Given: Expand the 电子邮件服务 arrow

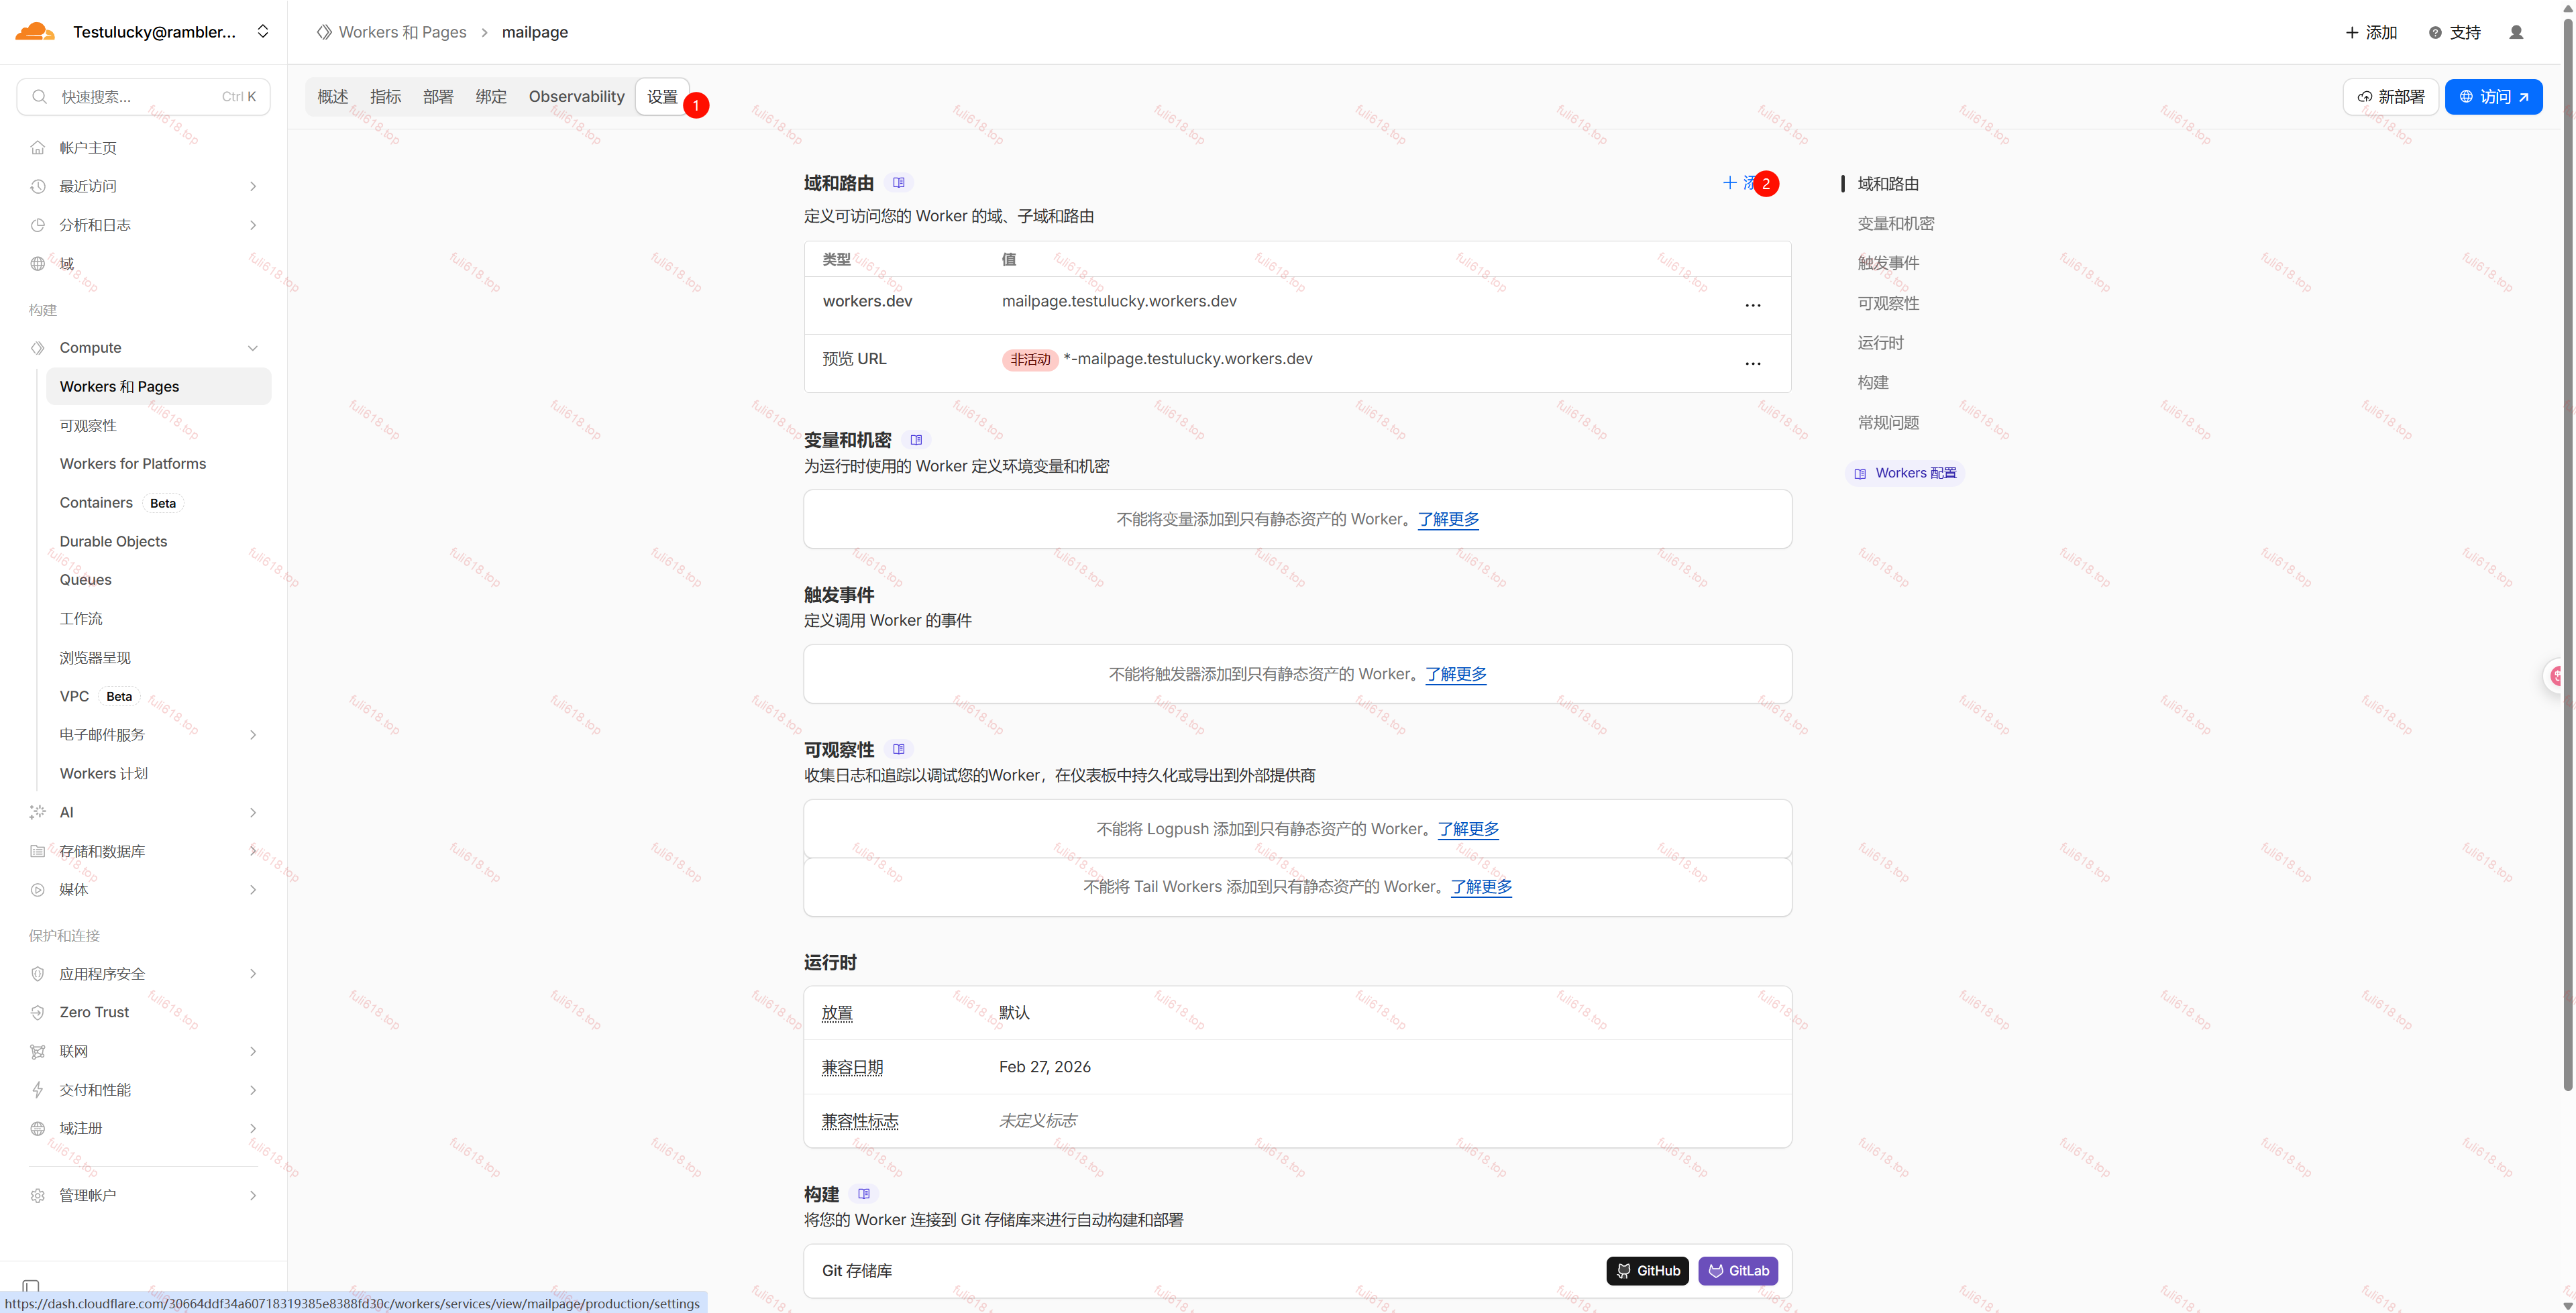Looking at the screenshot, I should click(253, 735).
